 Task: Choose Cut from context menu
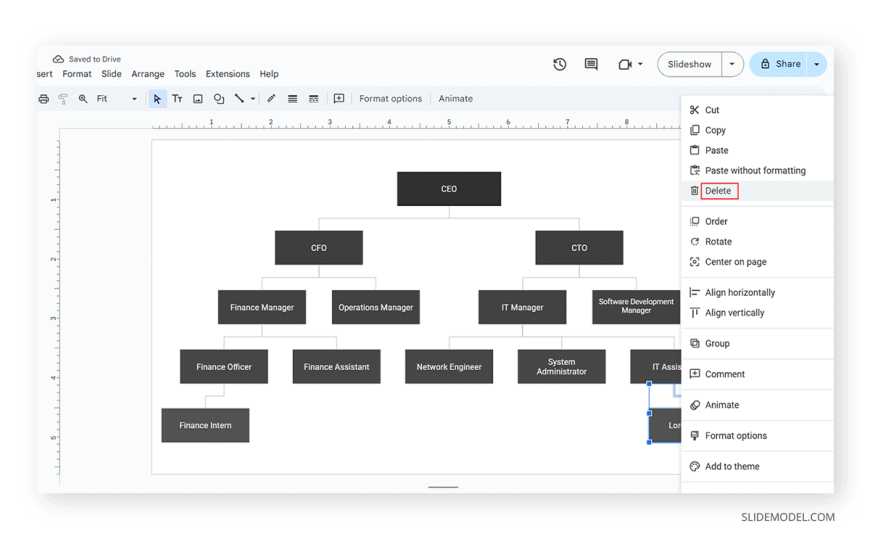[x=757, y=110]
